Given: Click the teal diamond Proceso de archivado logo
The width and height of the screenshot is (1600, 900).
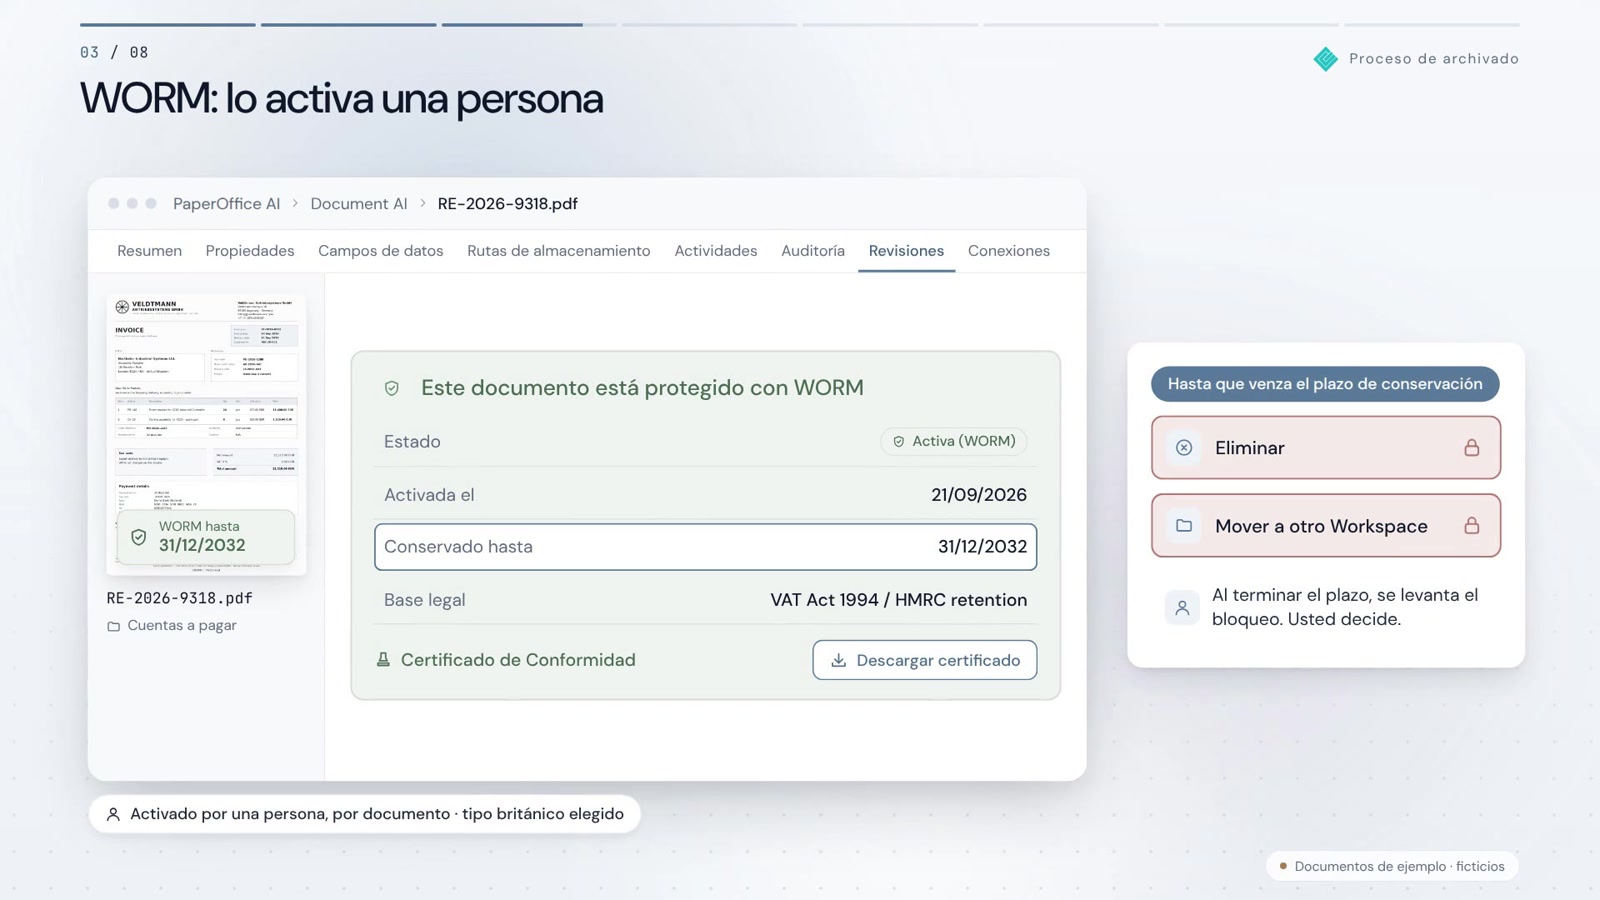Looking at the screenshot, I should 1326,59.
